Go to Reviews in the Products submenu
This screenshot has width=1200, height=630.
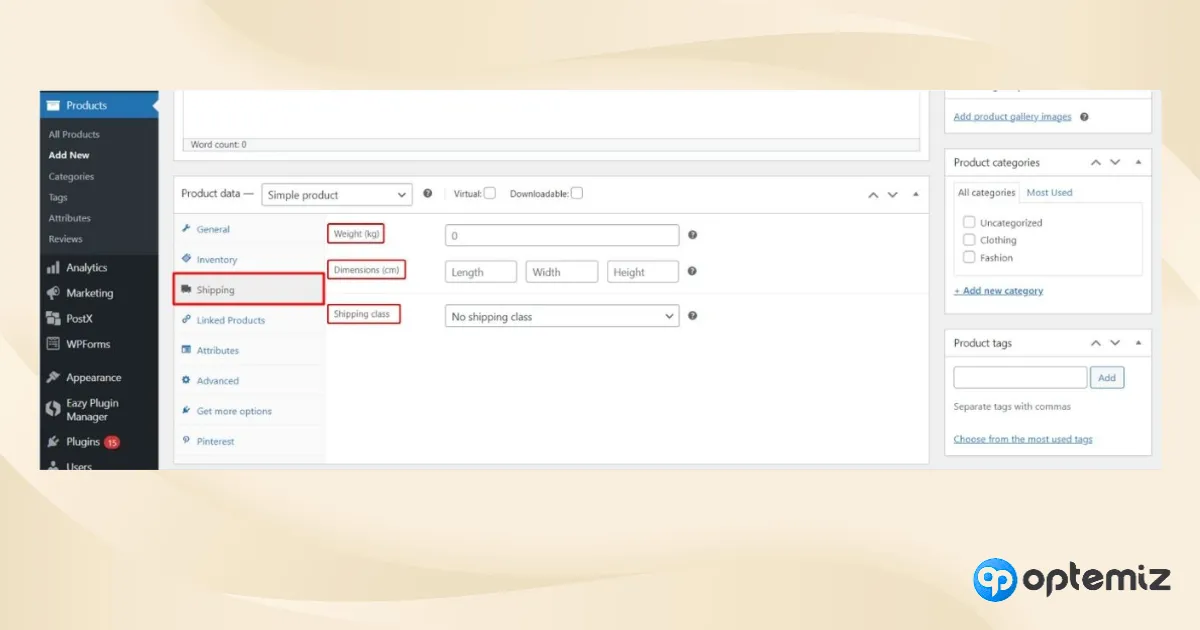click(x=66, y=239)
